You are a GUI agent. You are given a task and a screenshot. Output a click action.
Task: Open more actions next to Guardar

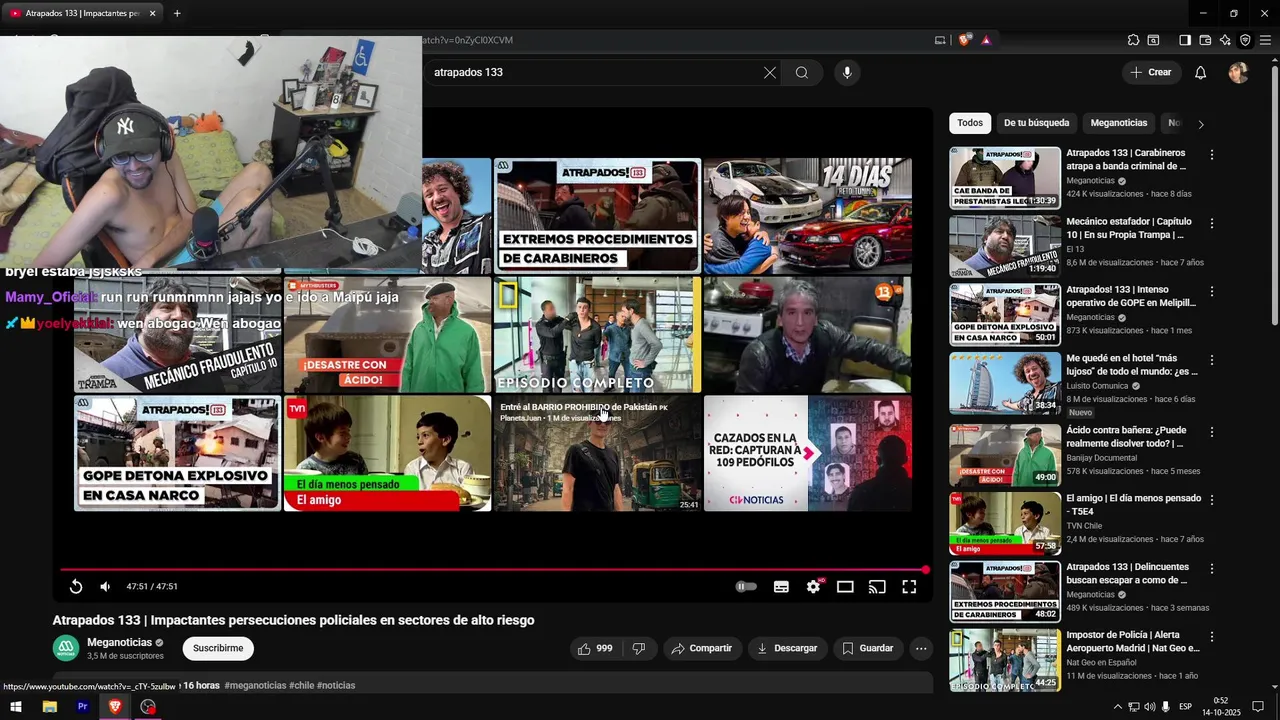(x=921, y=648)
